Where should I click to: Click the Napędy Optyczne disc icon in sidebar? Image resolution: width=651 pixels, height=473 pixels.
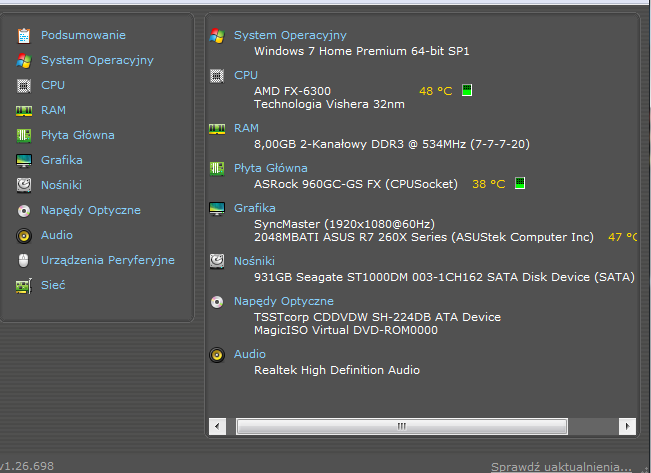(24, 211)
